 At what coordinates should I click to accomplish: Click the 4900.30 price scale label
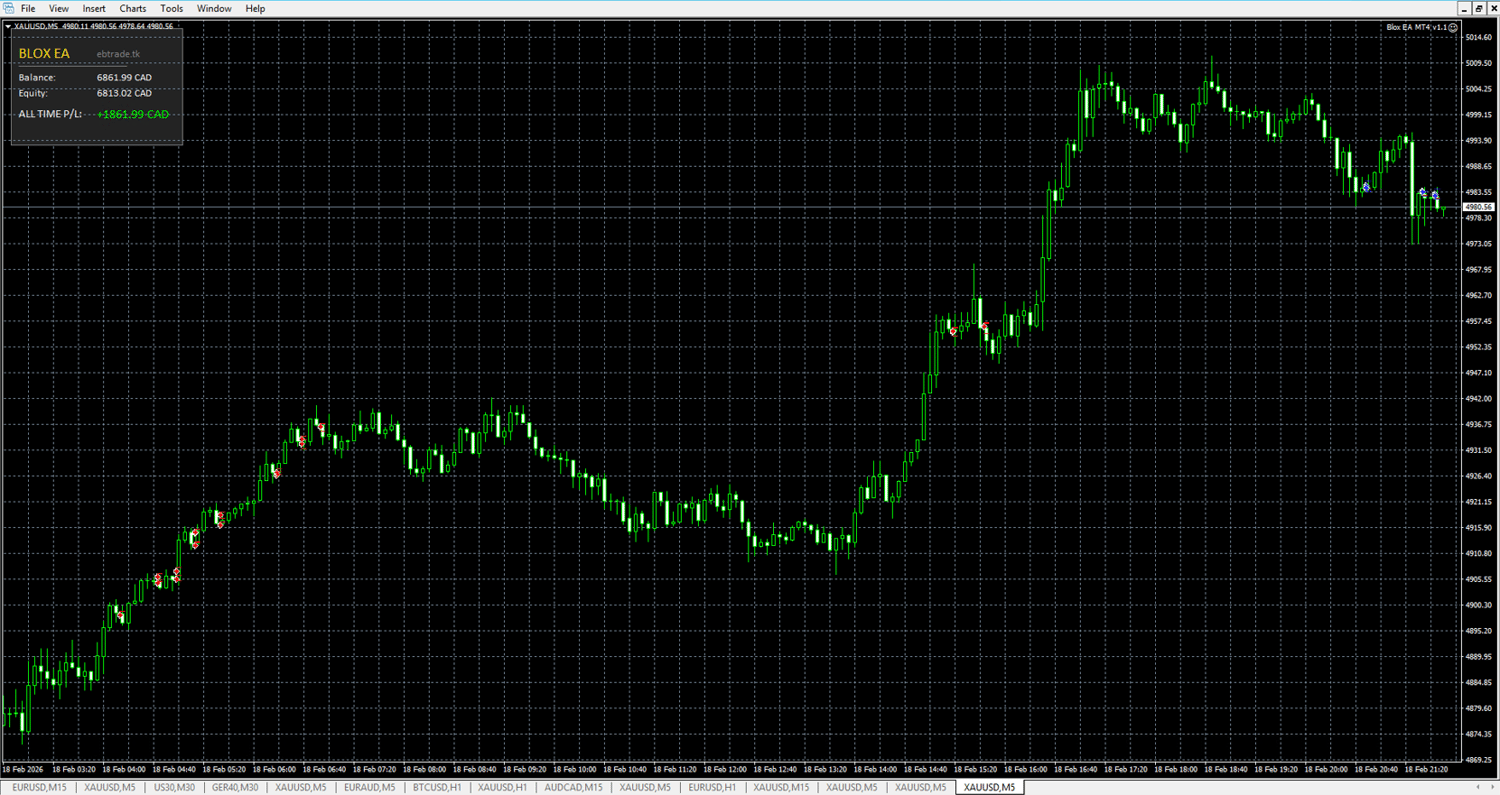tap(1478, 605)
